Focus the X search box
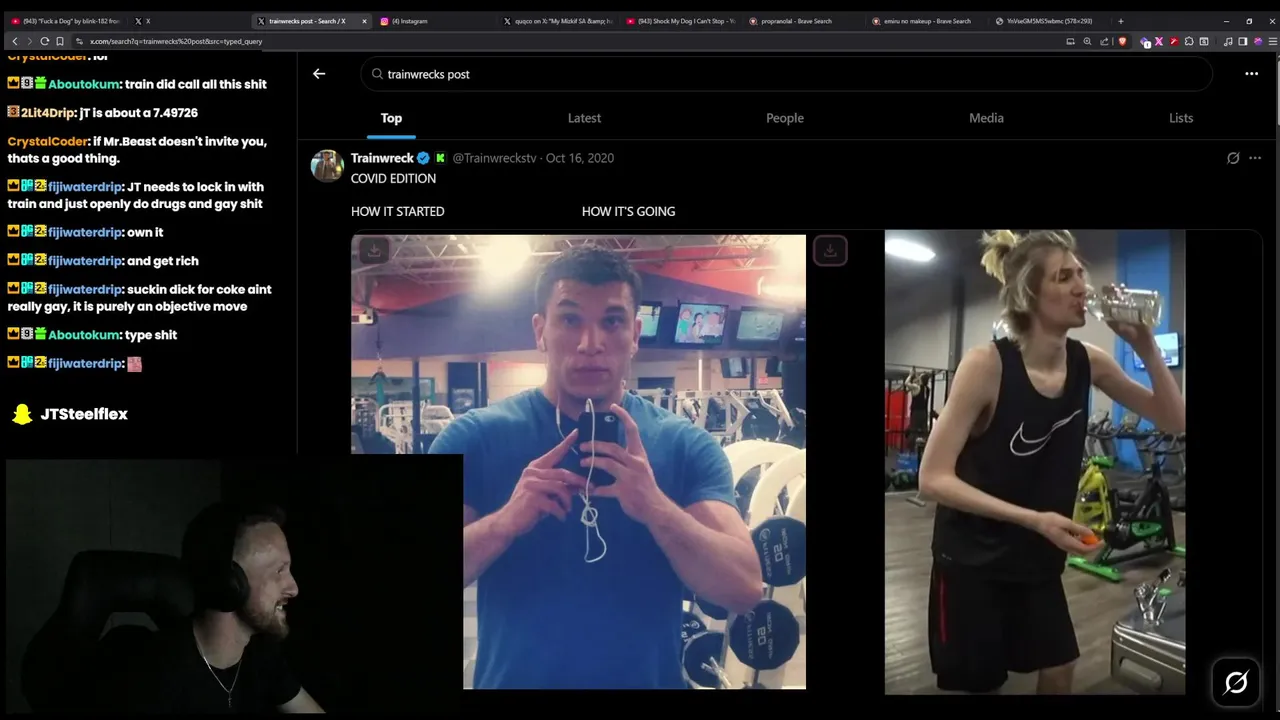The image size is (1280, 720). [x=786, y=74]
